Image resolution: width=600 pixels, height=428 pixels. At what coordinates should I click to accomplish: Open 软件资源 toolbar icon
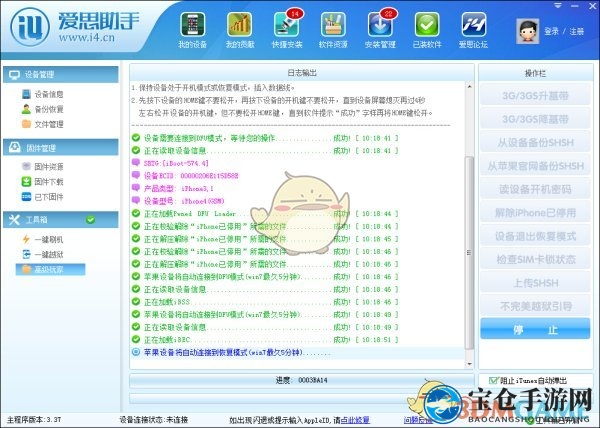[333, 31]
